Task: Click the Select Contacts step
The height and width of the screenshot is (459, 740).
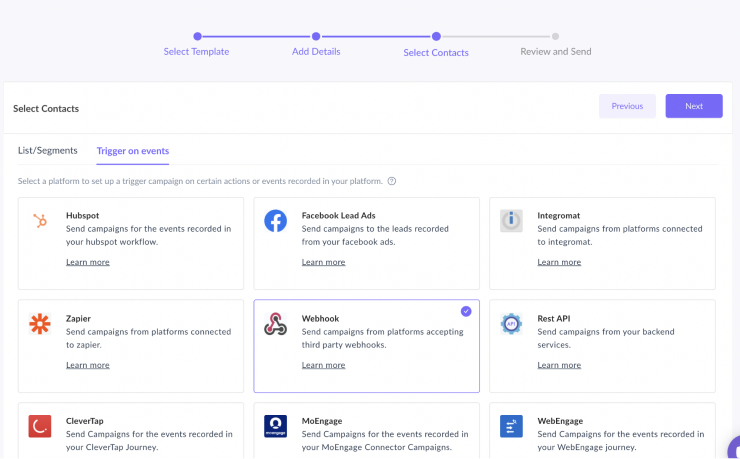Action: 436,52
